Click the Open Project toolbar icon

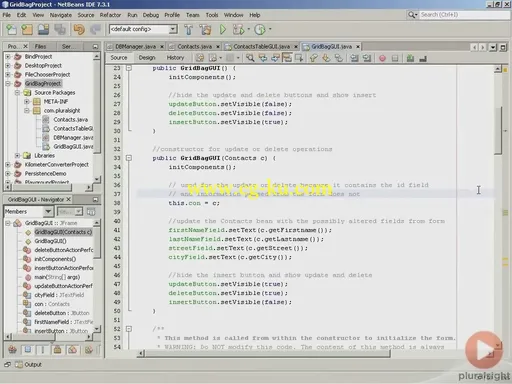coord(43,30)
